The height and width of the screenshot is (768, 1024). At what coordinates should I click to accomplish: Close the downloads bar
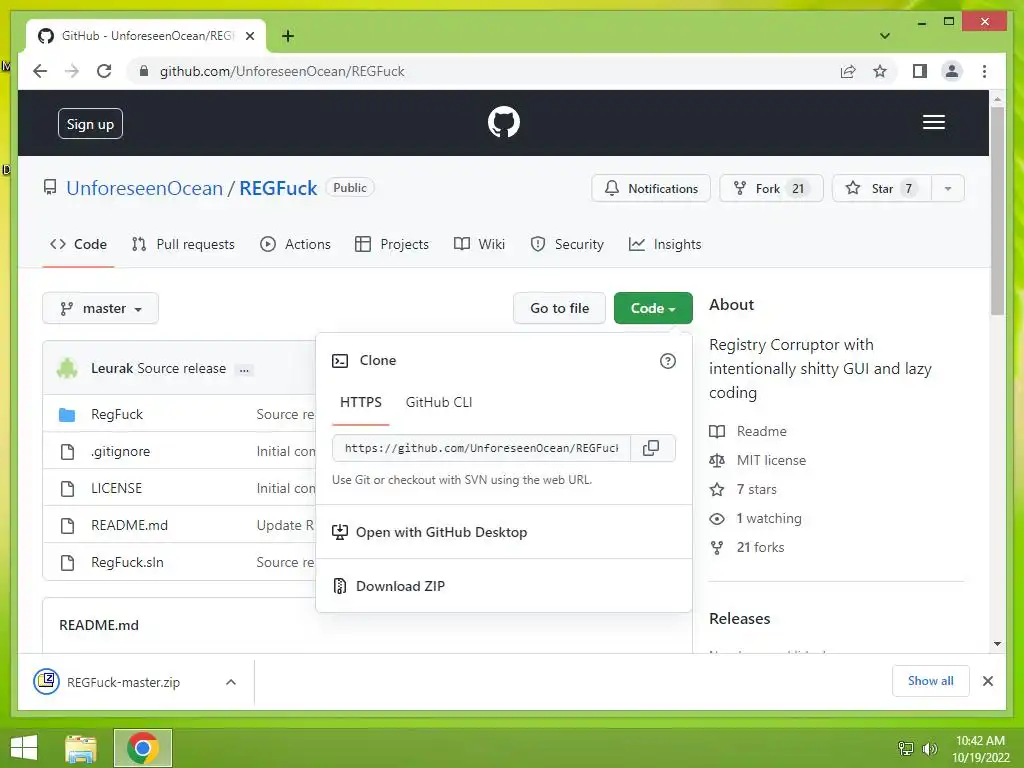click(x=987, y=681)
